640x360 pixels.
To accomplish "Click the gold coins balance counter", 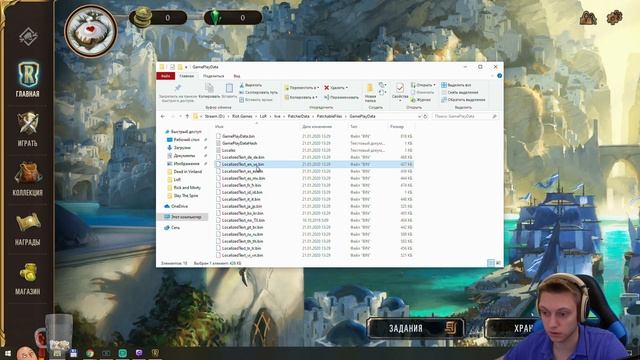I will point(158,18).
